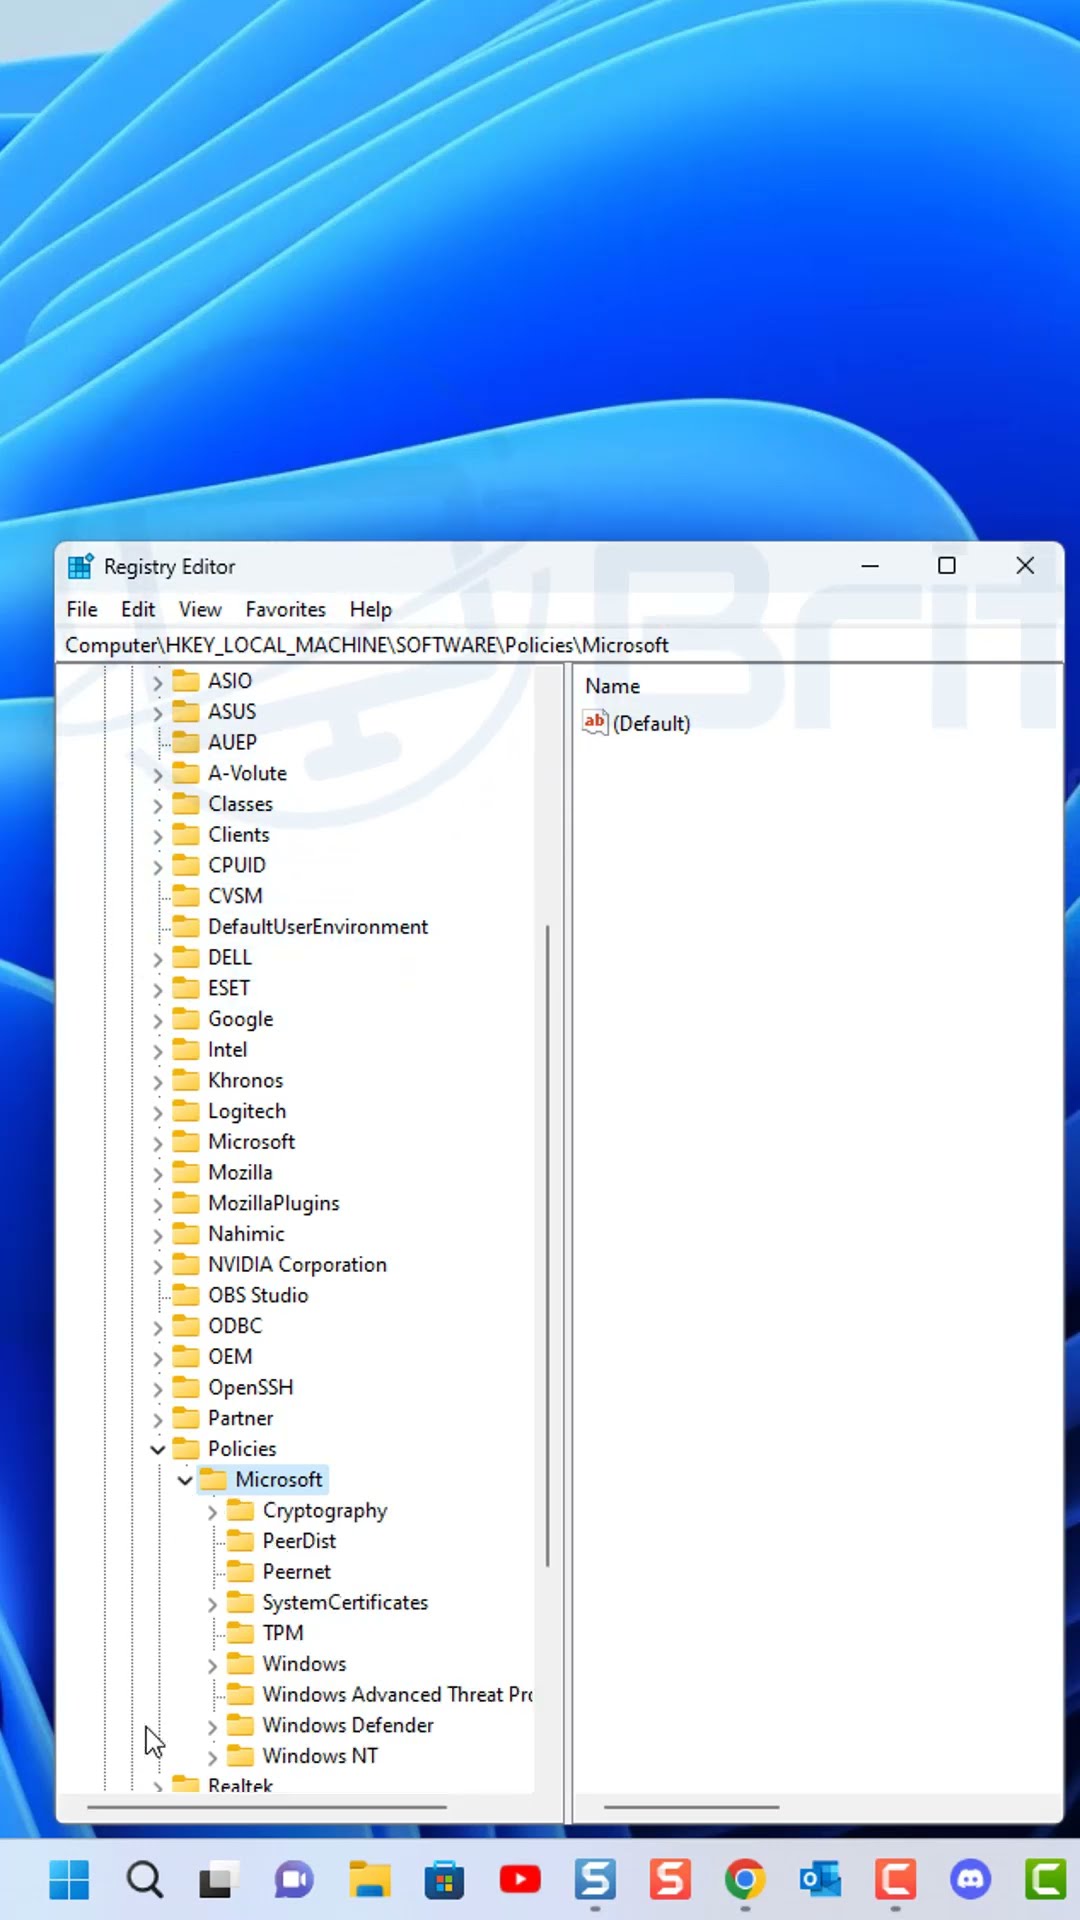Select the ODBC key
Screen dimensions: 1080x1920
(x=235, y=1326)
